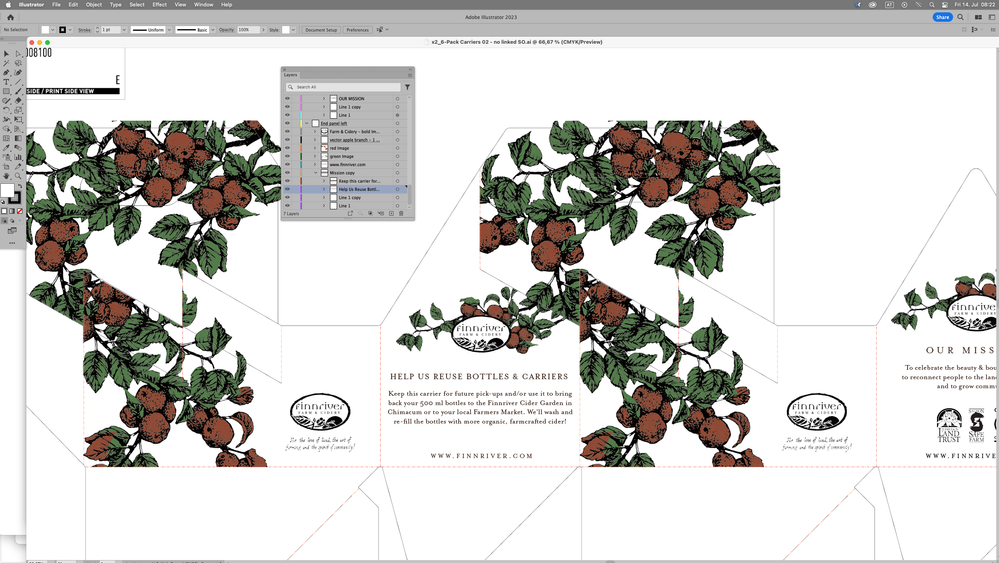Image resolution: width=999 pixels, height=563 pixels.
Task: Open the Object menu
Action: [94, 4]
